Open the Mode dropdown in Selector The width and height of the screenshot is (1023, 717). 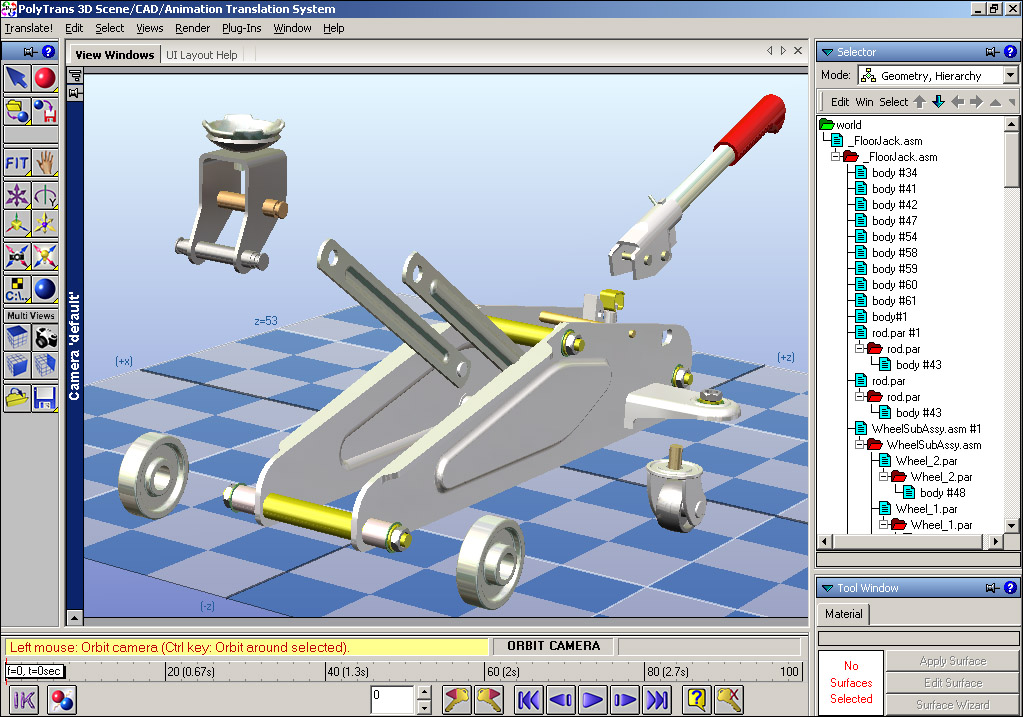[1010, 76]
